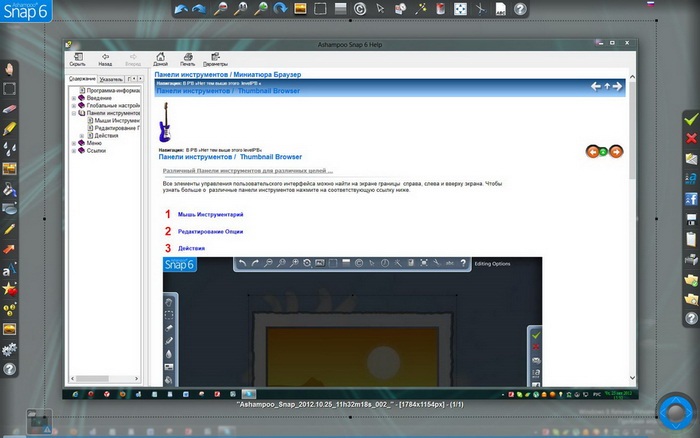The image size is (700, 438).
Task: Click the blue undo arrow in top toolbar
Action: tap(181, 9)
